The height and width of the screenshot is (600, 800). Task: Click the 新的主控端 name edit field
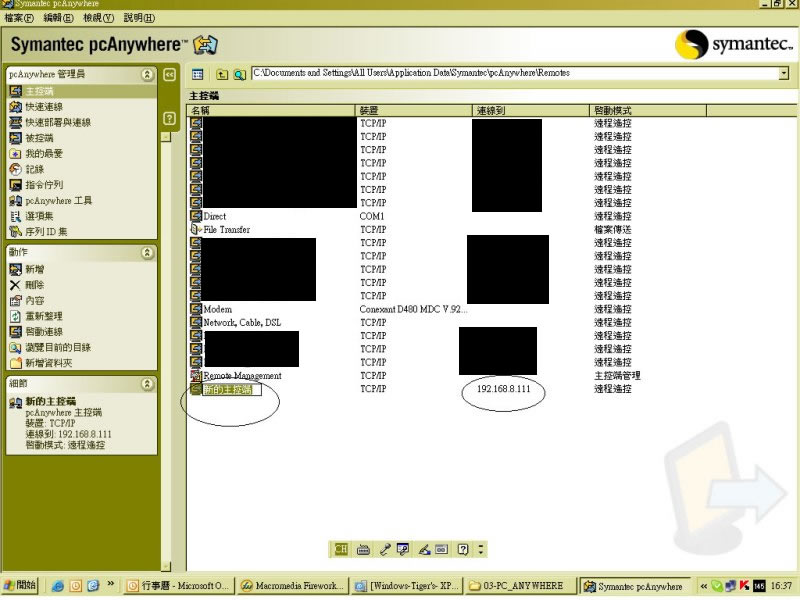232,390
